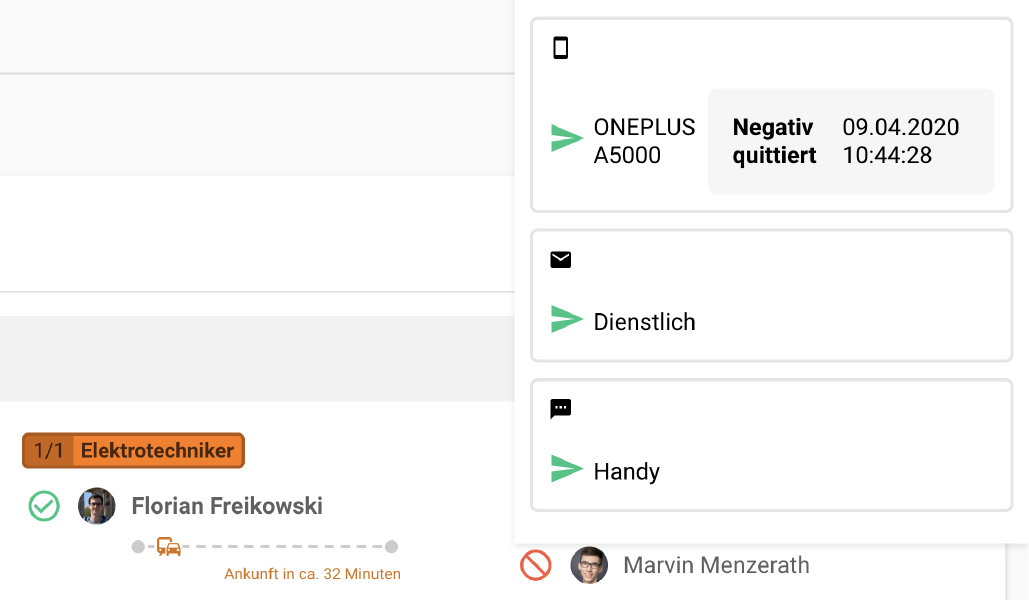
Task: Select the Handy SMS entry
Action: tap(626, 471)
